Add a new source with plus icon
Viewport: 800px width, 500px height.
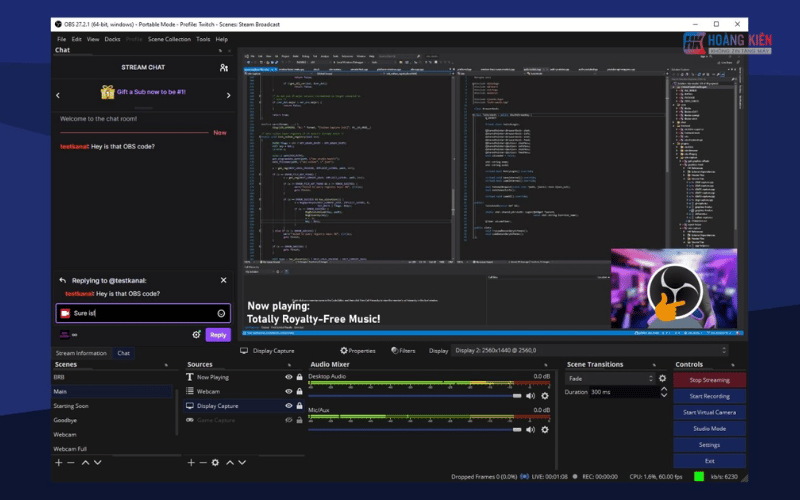191,462
